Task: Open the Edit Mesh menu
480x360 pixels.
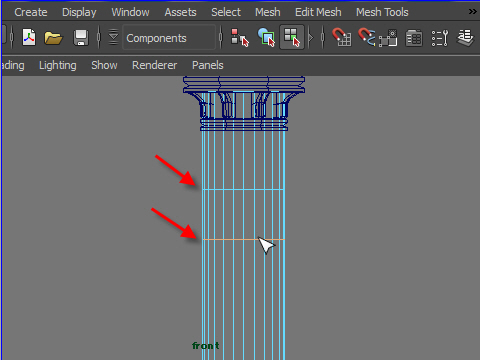Action: click(x=318, y=12)
